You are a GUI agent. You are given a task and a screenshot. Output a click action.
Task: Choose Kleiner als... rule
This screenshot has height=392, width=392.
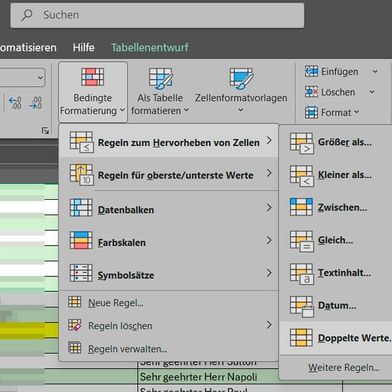tap(336, 175)
